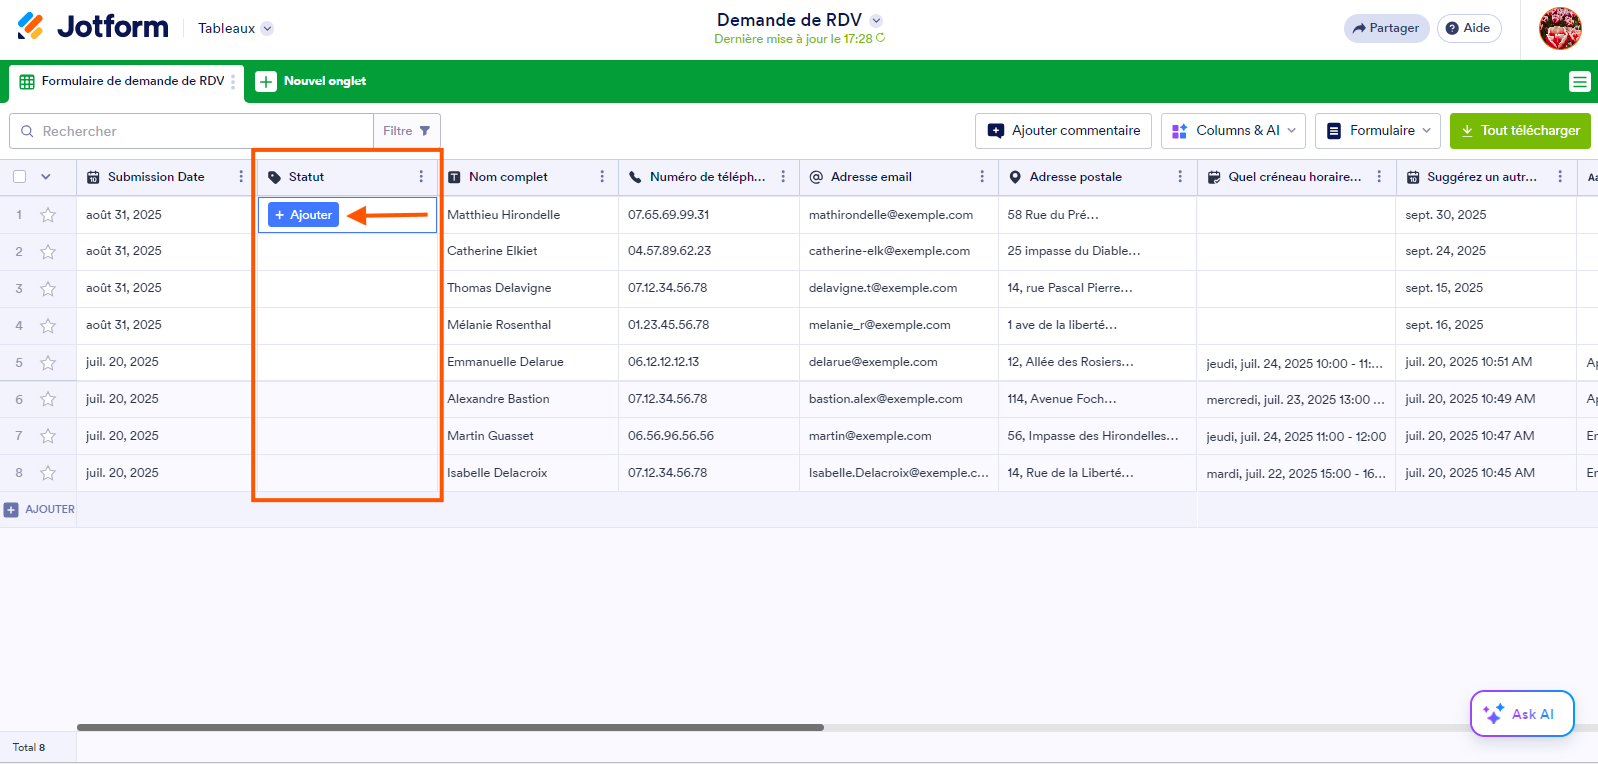Create a new tab with Nouvel onglet
The height and width of the screenshot is (764, 1598).
click(x=311, y=82)
